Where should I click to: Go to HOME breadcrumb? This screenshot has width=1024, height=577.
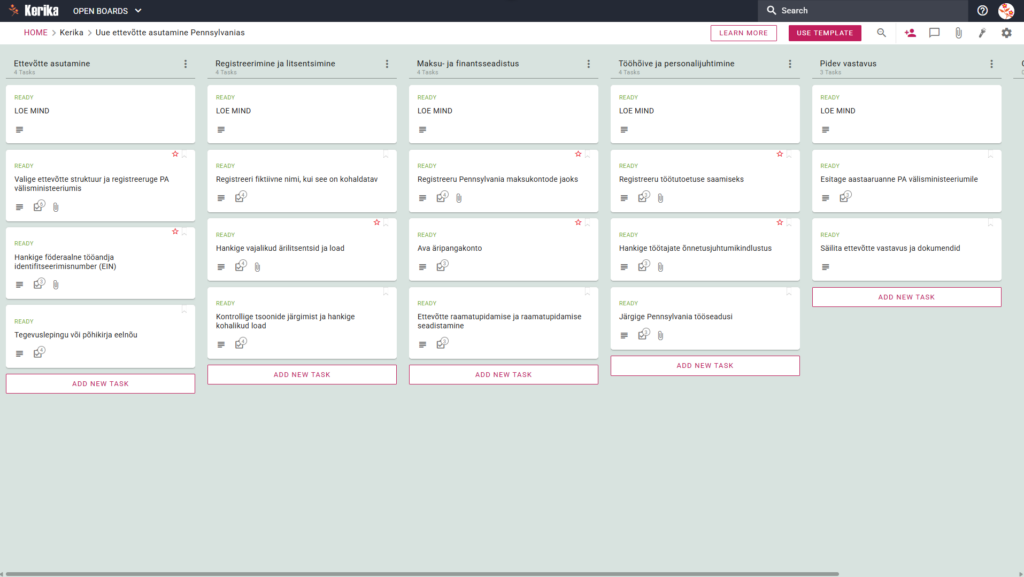(35, 33)
